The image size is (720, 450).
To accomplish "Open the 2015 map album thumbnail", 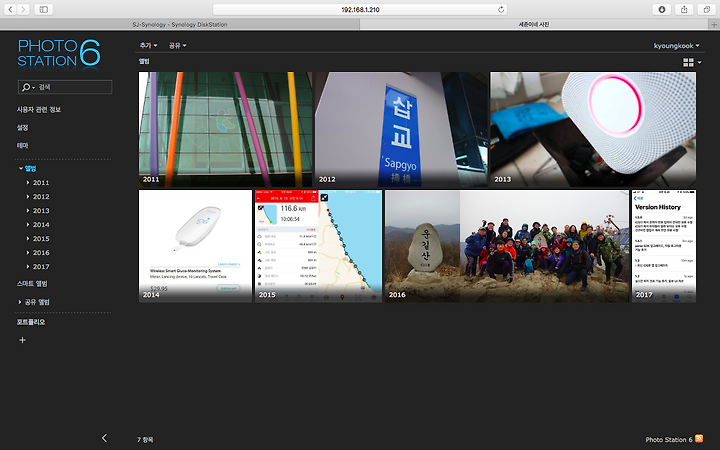I will (x=318, y=246).
